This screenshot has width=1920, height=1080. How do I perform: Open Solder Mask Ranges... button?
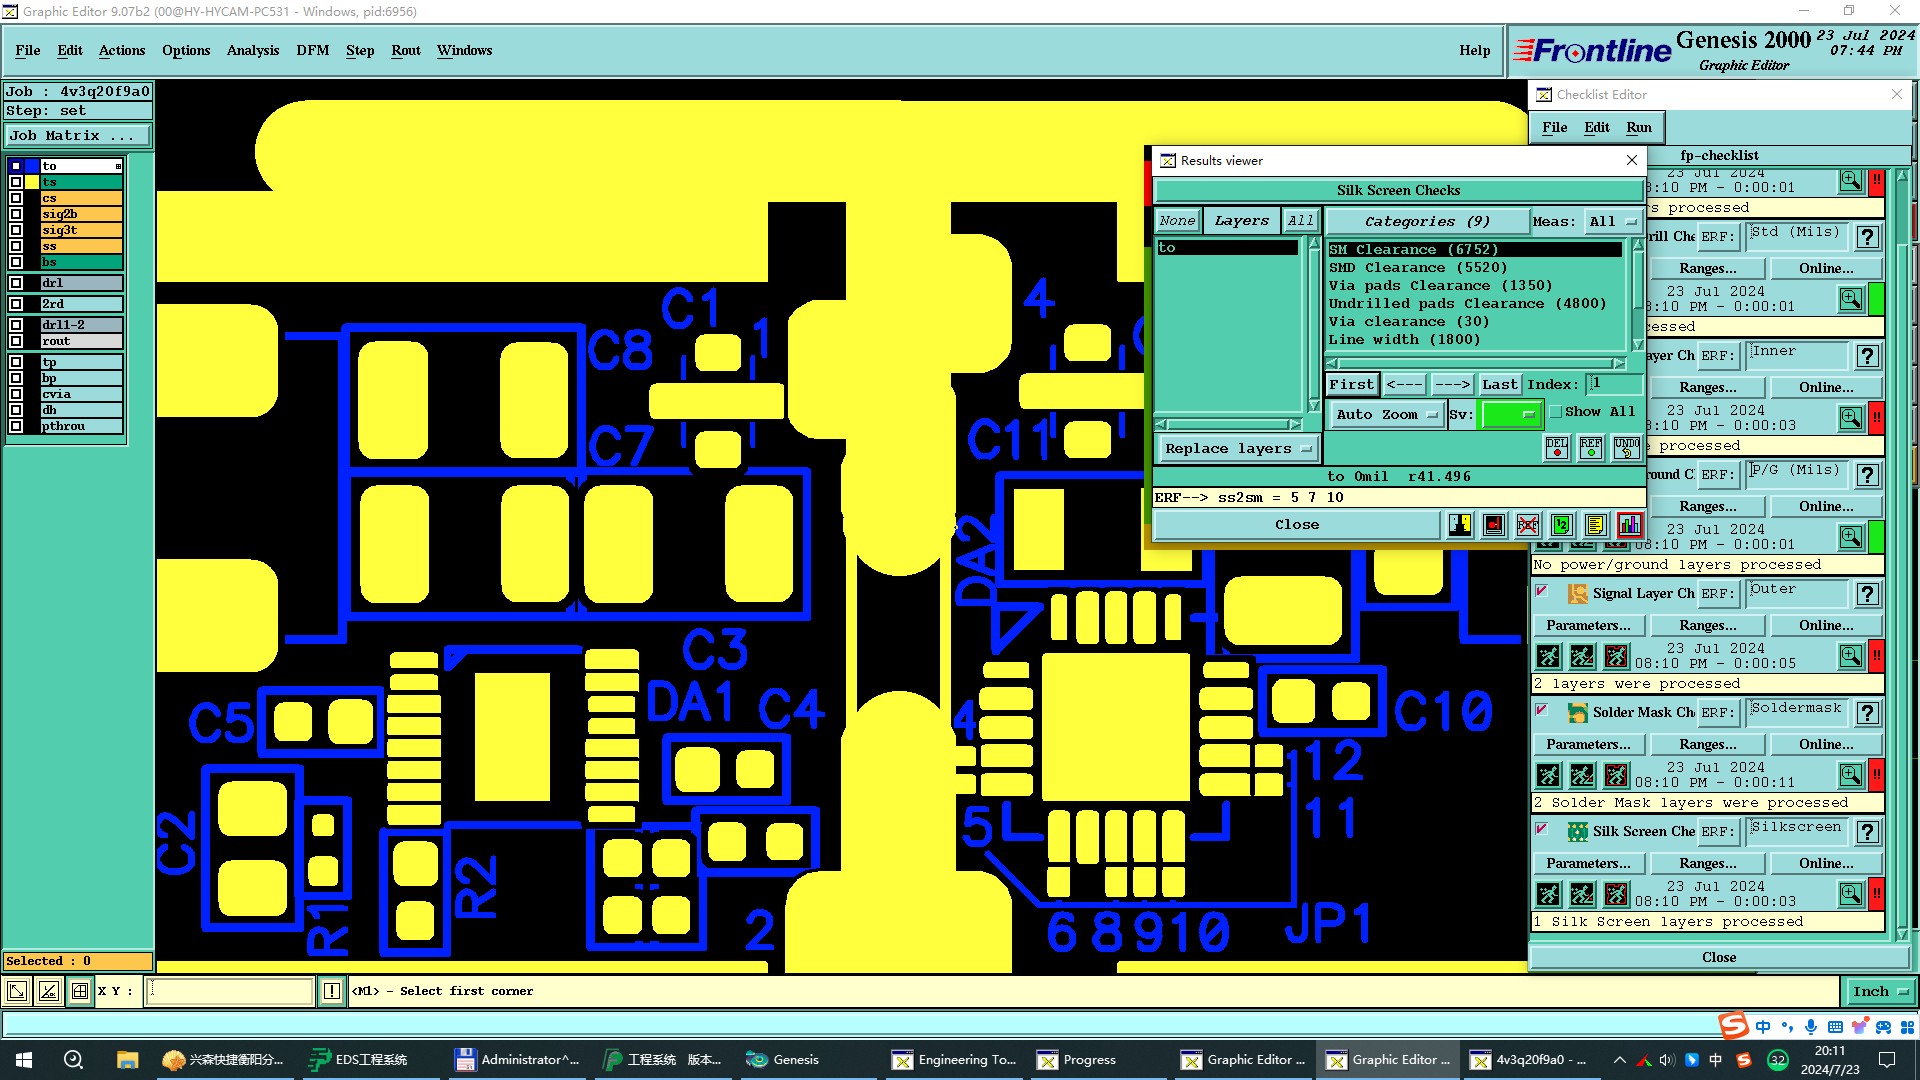click(1707, 744)
